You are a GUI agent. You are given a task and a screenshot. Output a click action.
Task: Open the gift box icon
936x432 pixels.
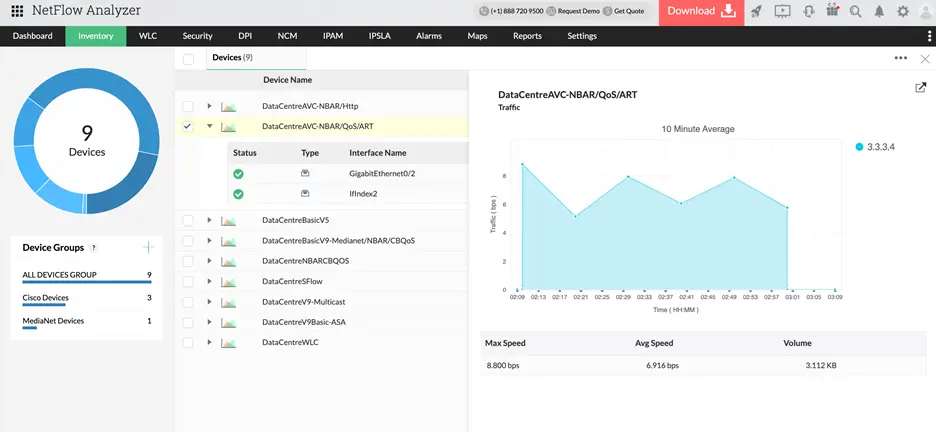pyautogui.click(x=832, y=10)
